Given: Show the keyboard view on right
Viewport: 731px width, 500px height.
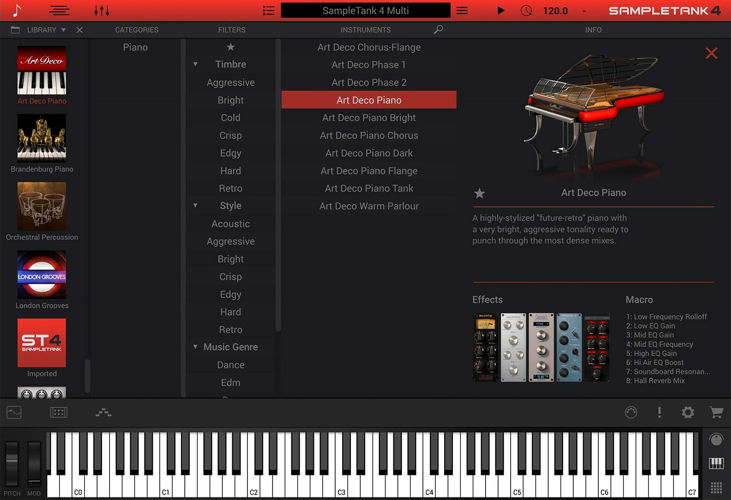Looking at the screenshot, I should pyautogui.click(x=716, y=463).
